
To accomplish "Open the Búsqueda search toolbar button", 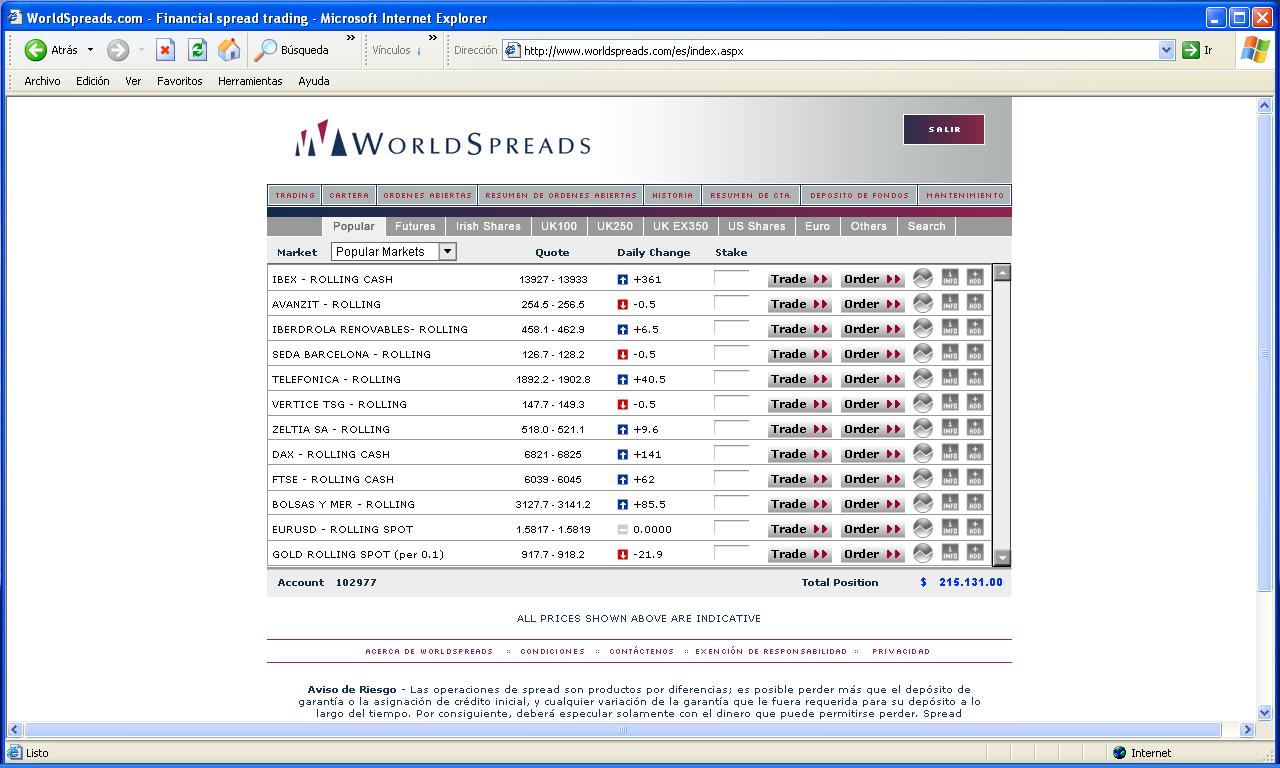I will [x=292, y=50].
